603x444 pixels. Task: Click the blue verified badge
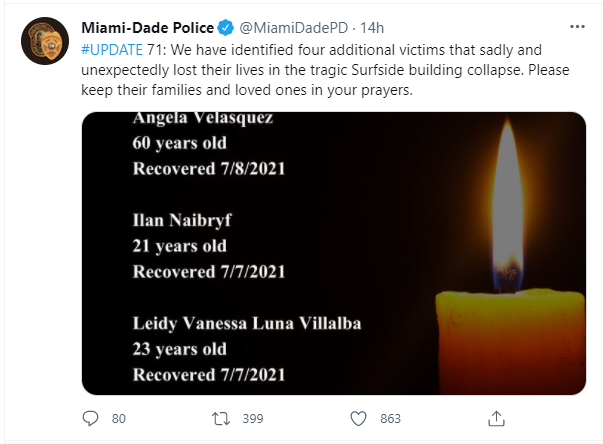(x=226, y=28)
